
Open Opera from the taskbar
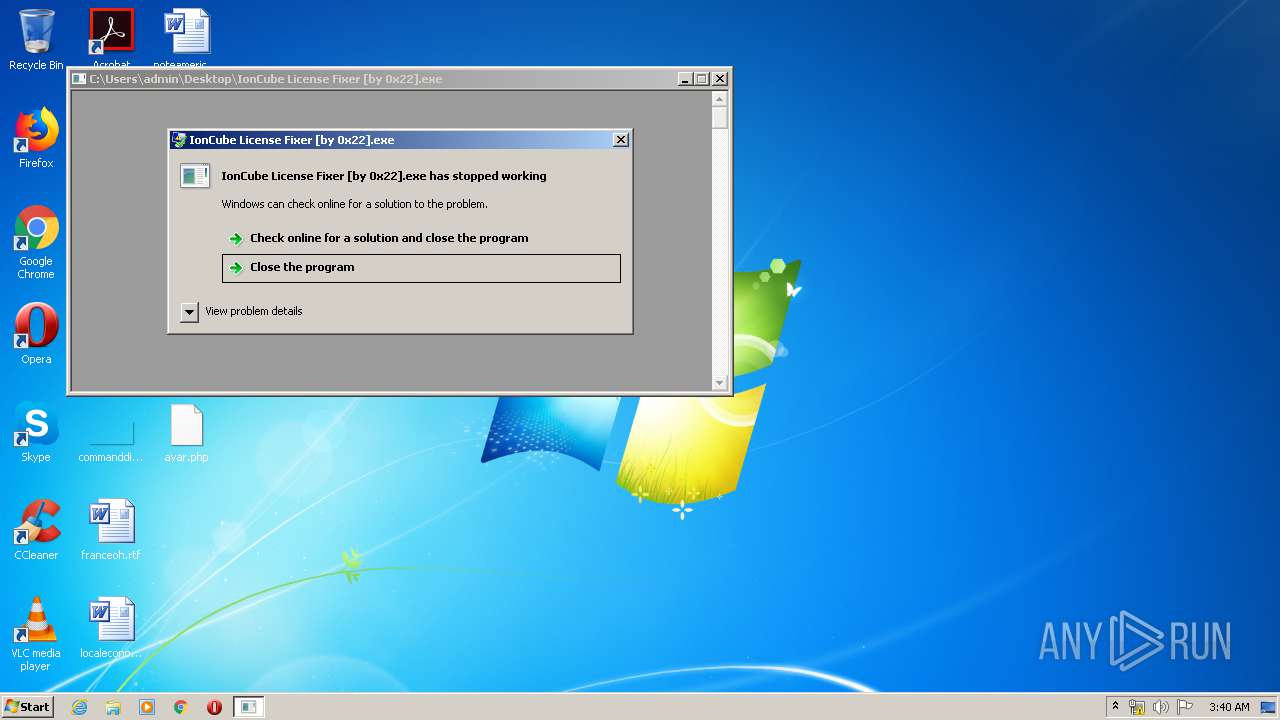214,707
